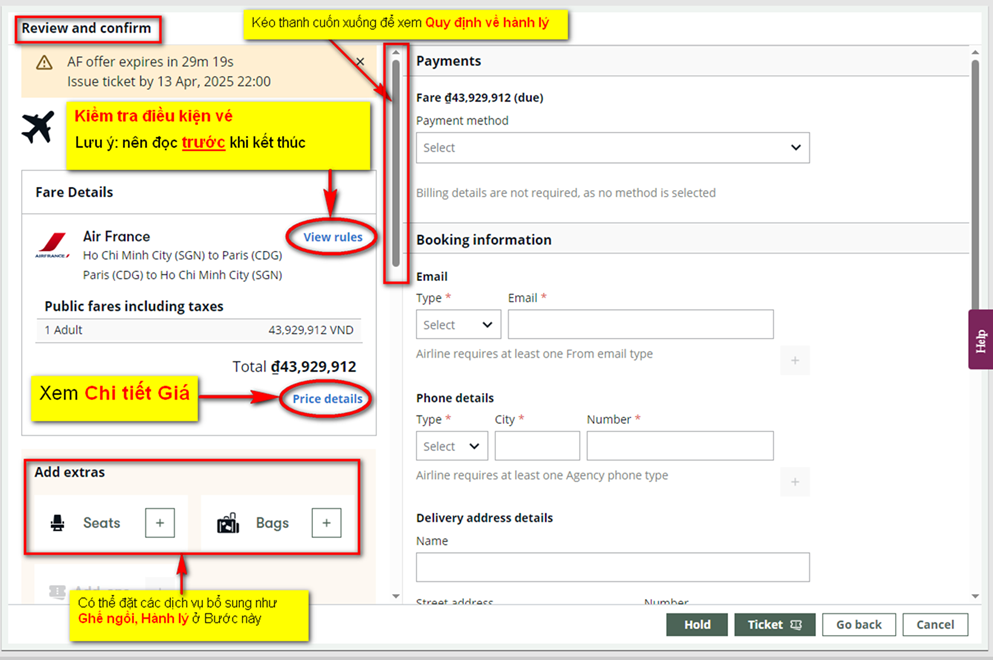The image size is (993, 660).
Task: Click left panel scroll down arrow
Action: pos(396,596)
